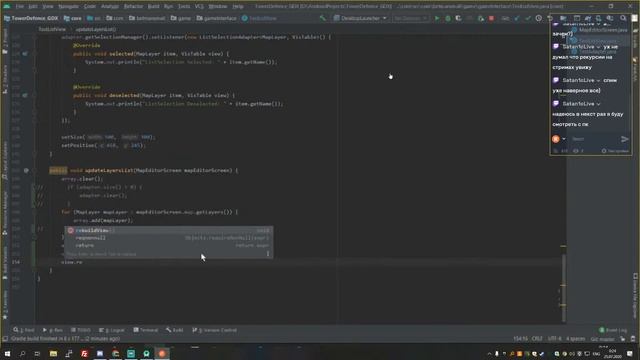Open the DesktopLauncher run configuration dropdown
This screenshot has height=360, width=640.
[x=360, y=18]
